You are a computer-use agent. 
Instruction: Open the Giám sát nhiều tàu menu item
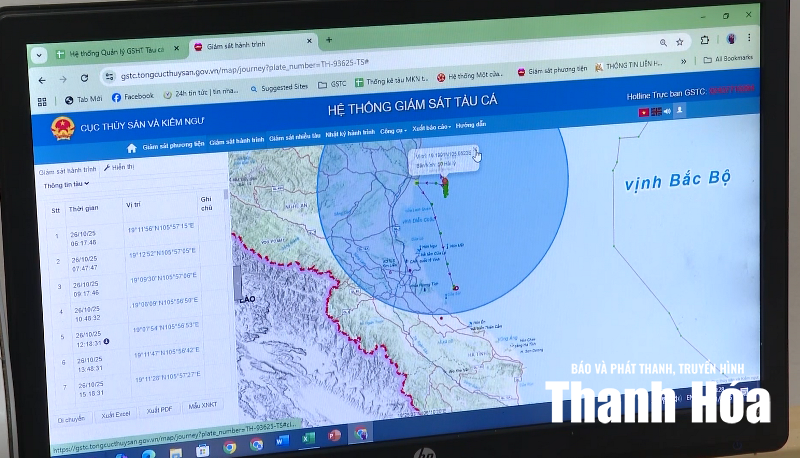(x=295, y=137)
